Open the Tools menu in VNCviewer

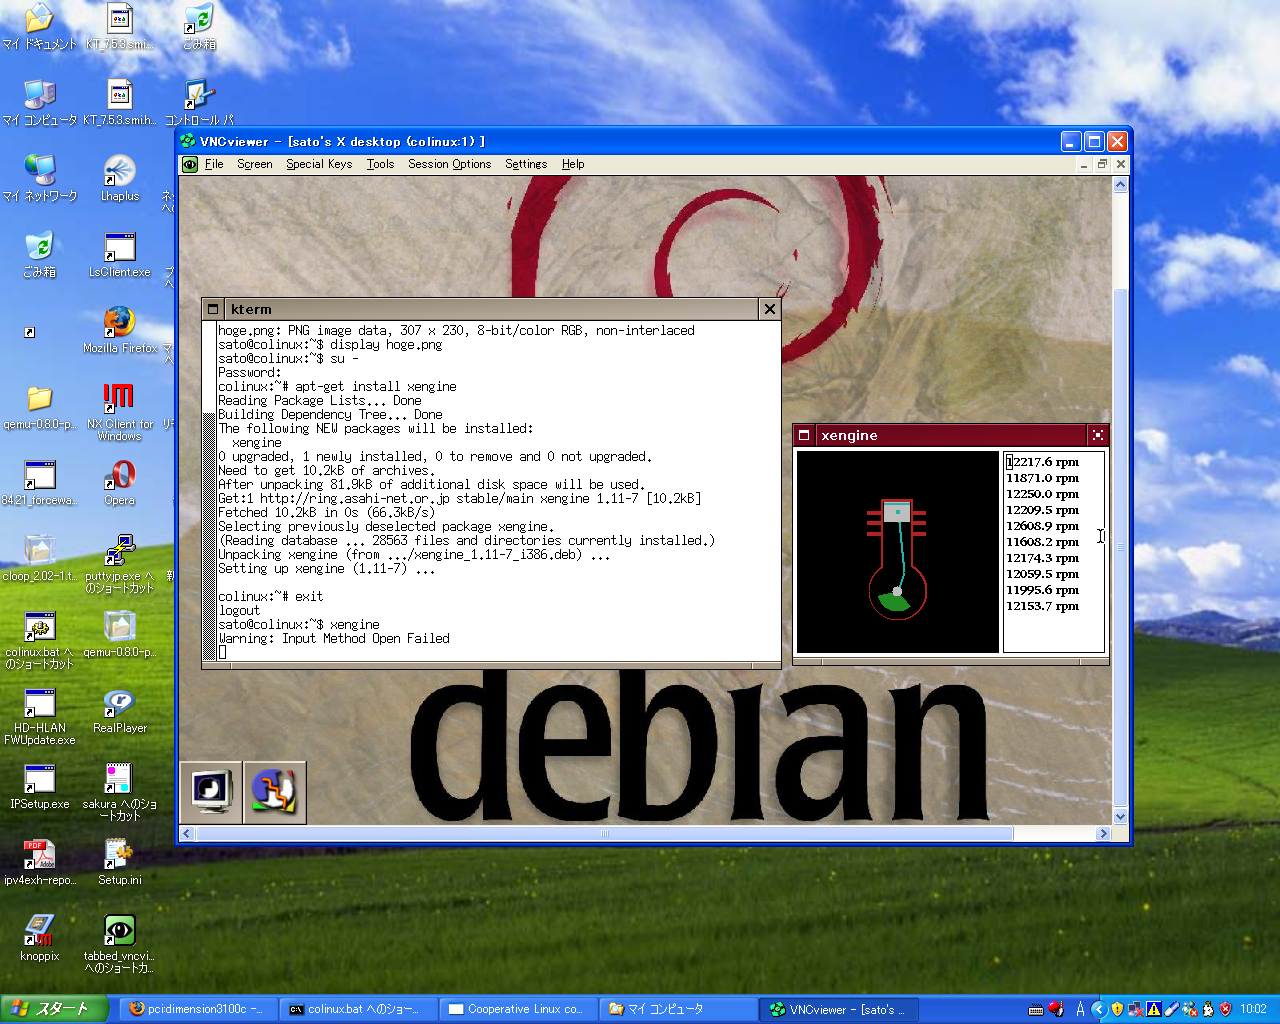point(380,164)
